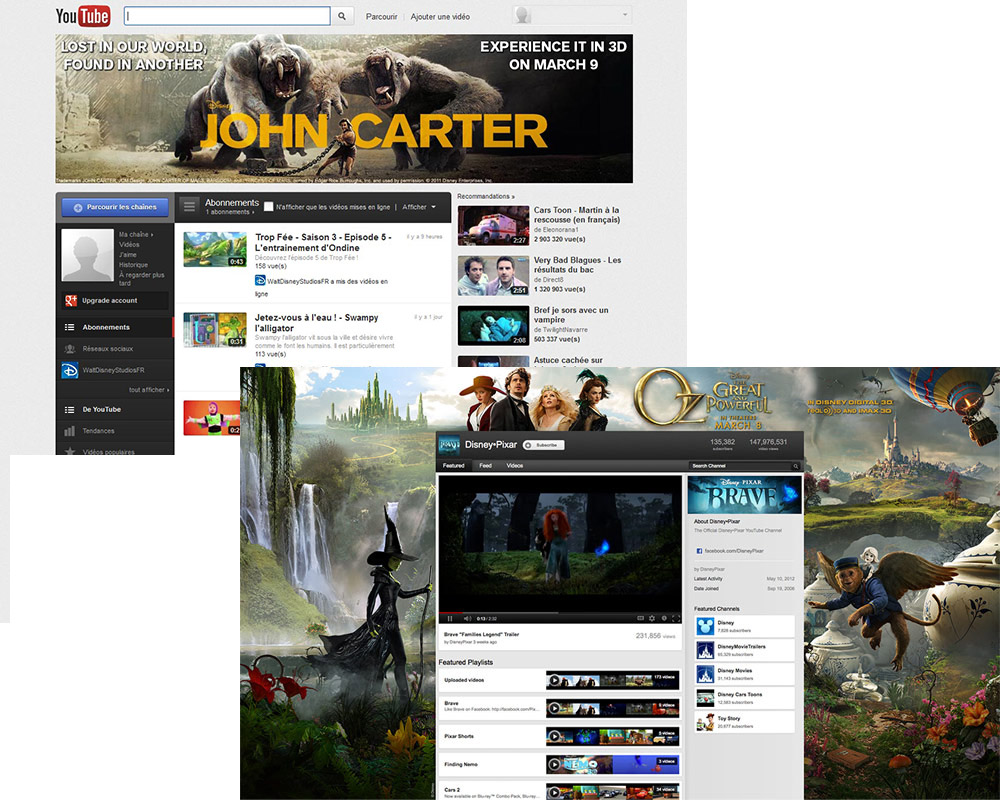Image resolution: width=1000 pixels, height=800 pixels.
Task: Click the Search Channel magnifier icon
Action: pos(795,466)
